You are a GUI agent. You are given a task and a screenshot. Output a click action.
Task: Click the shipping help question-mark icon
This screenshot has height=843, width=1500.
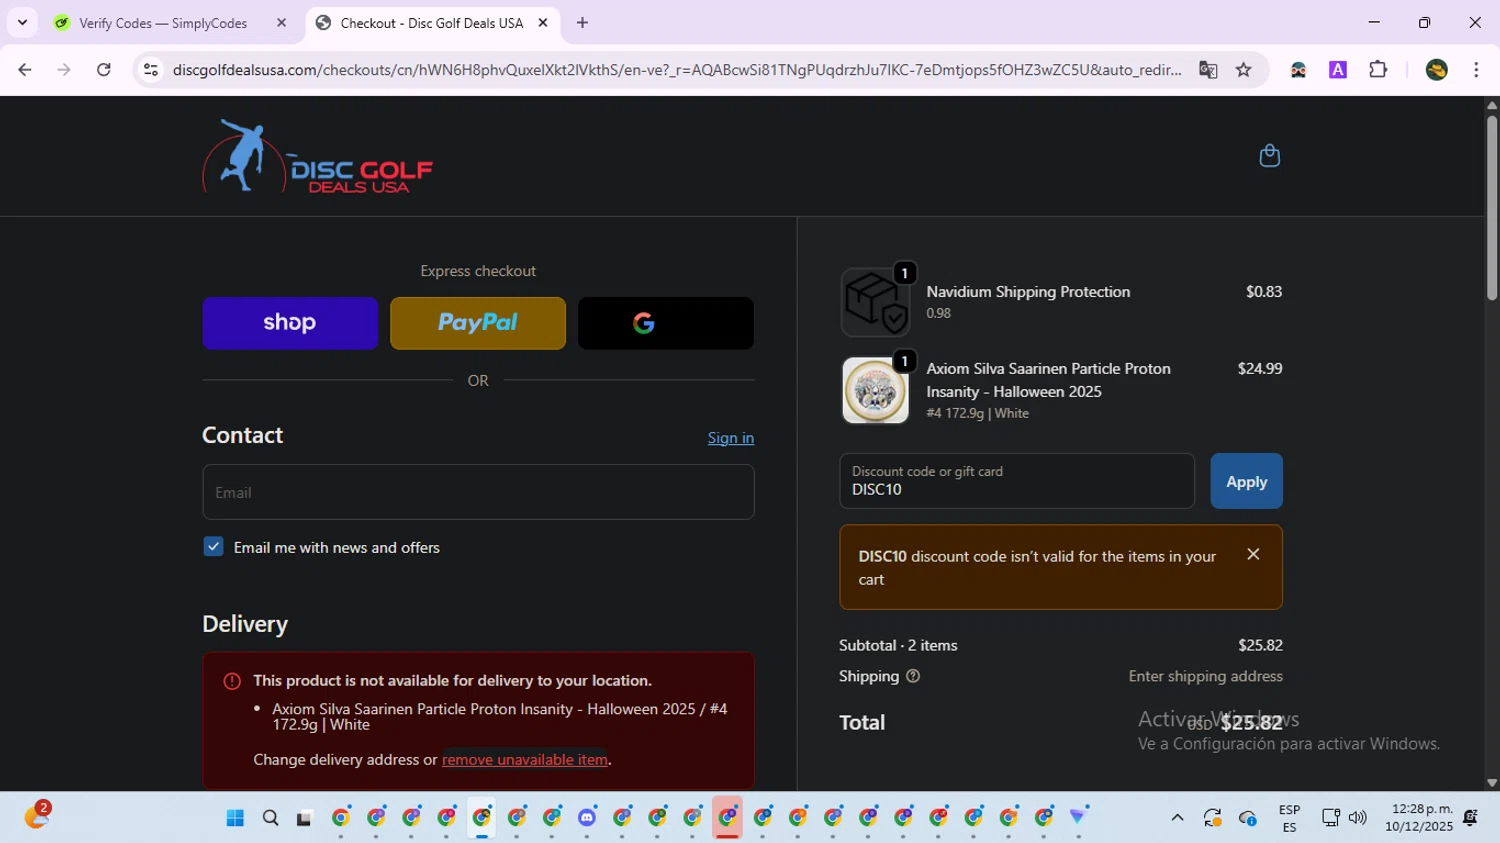coord(912,676)
